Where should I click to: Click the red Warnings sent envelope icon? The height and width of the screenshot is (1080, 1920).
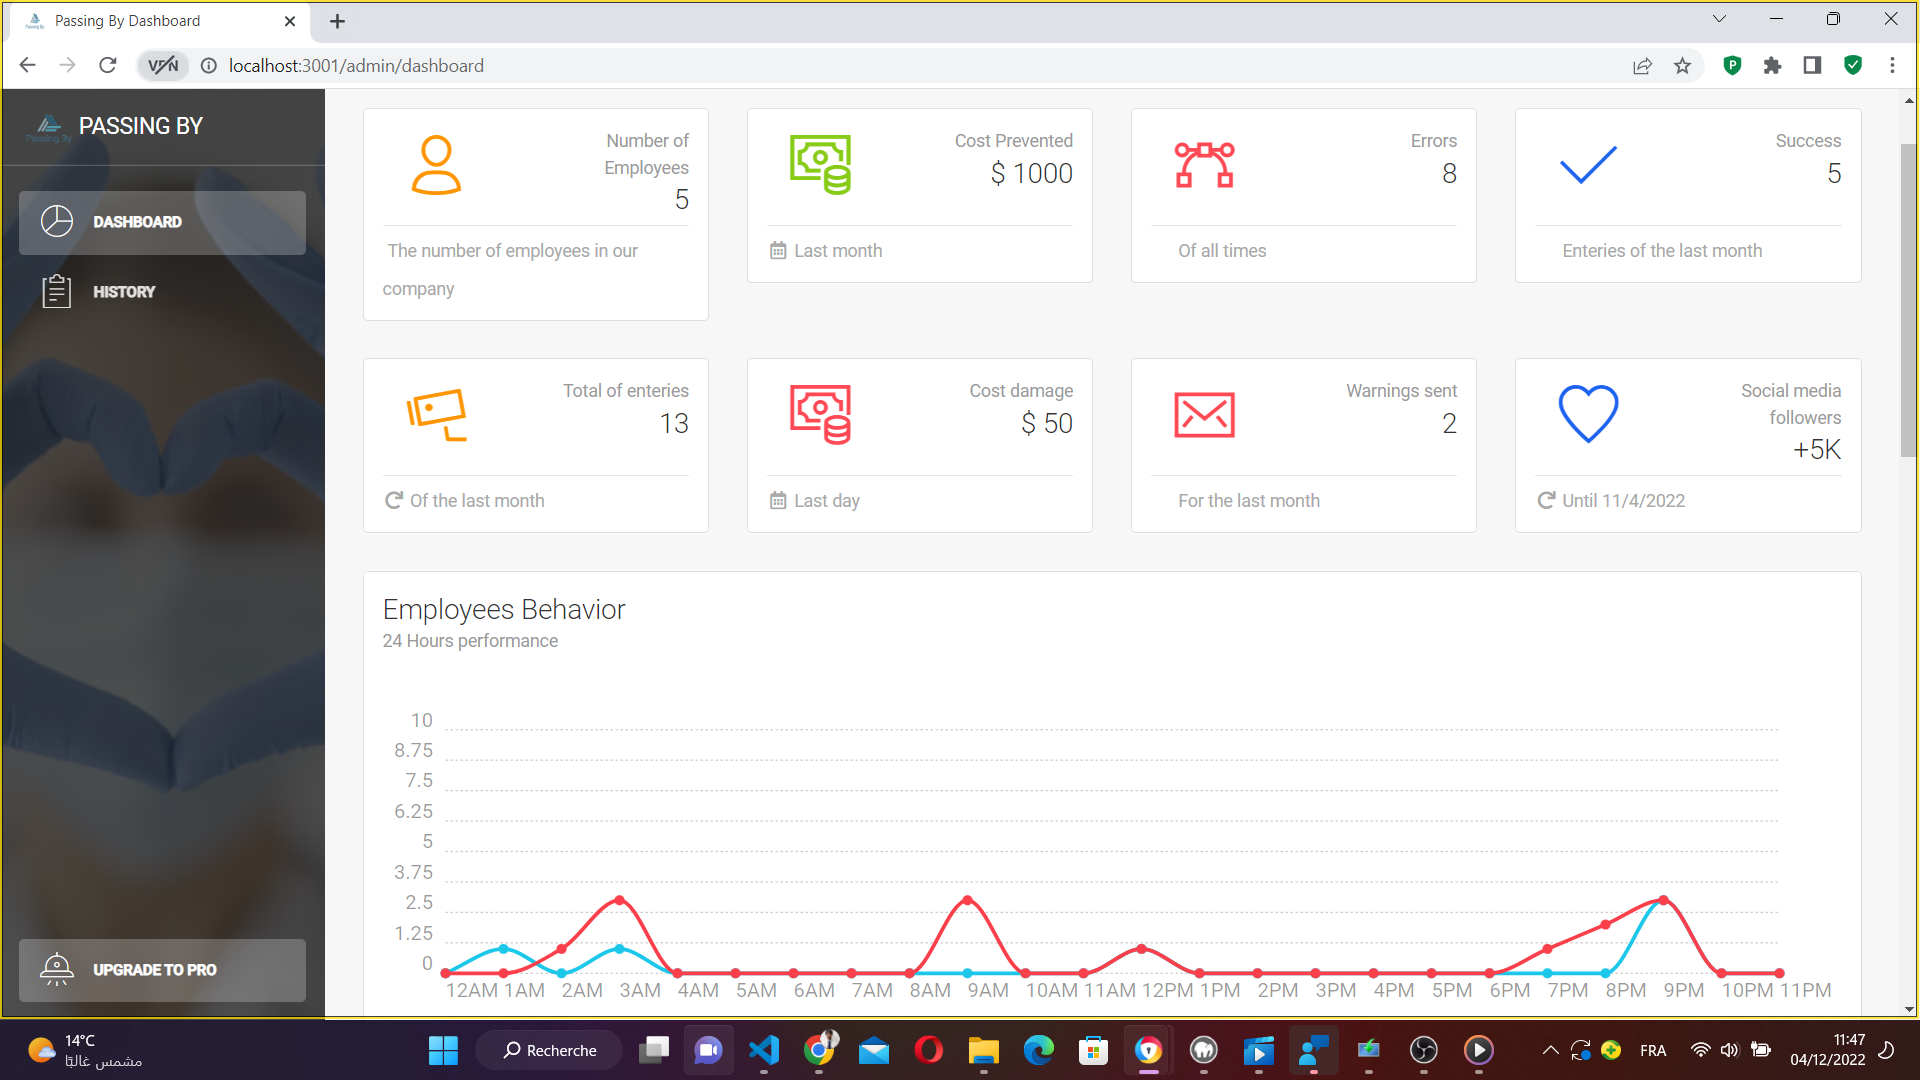coord(1204,414)
